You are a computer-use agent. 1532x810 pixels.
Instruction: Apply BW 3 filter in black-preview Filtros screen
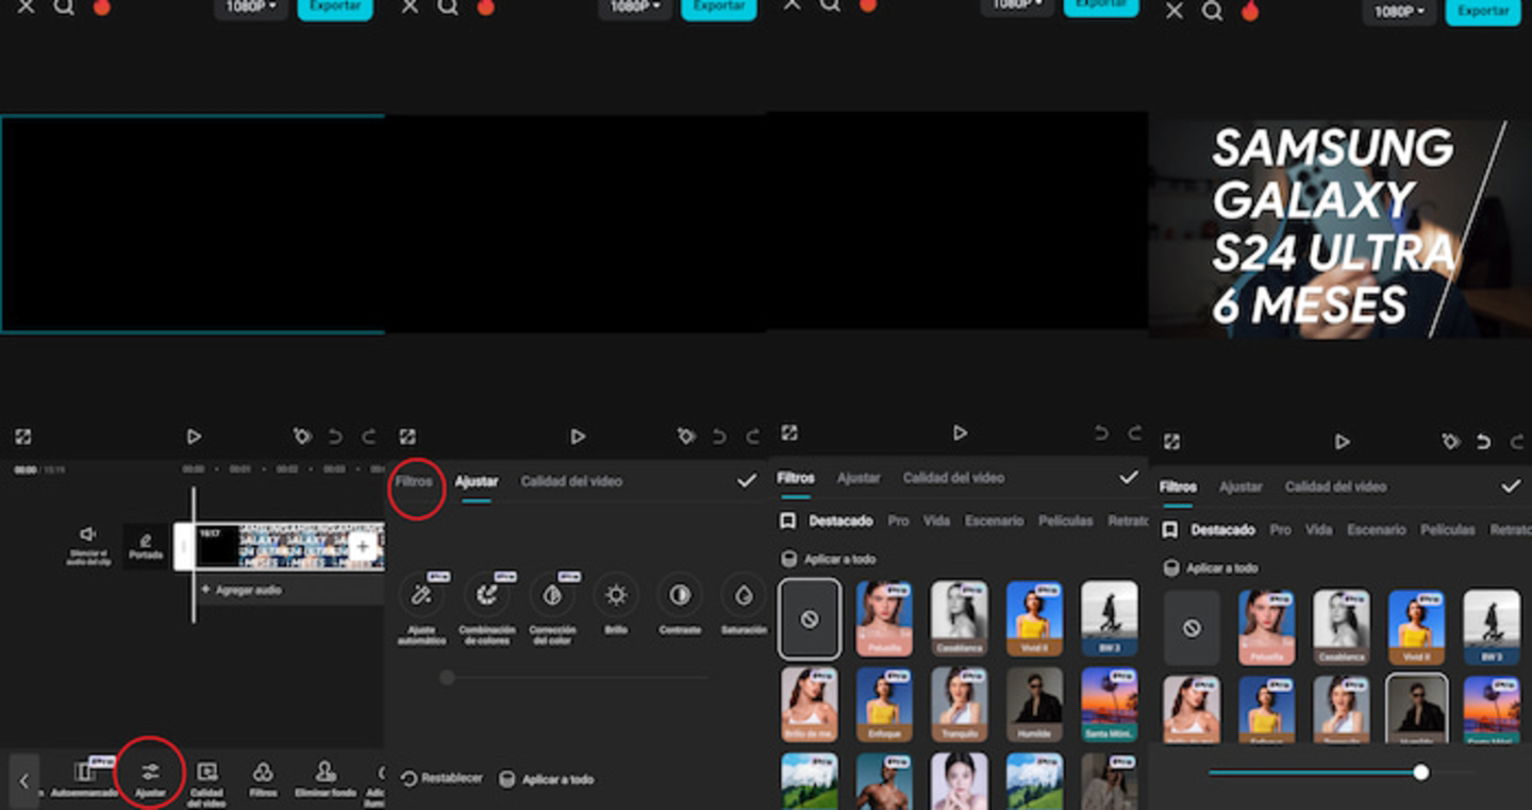pyautogui.click(x=1109, y=619)
